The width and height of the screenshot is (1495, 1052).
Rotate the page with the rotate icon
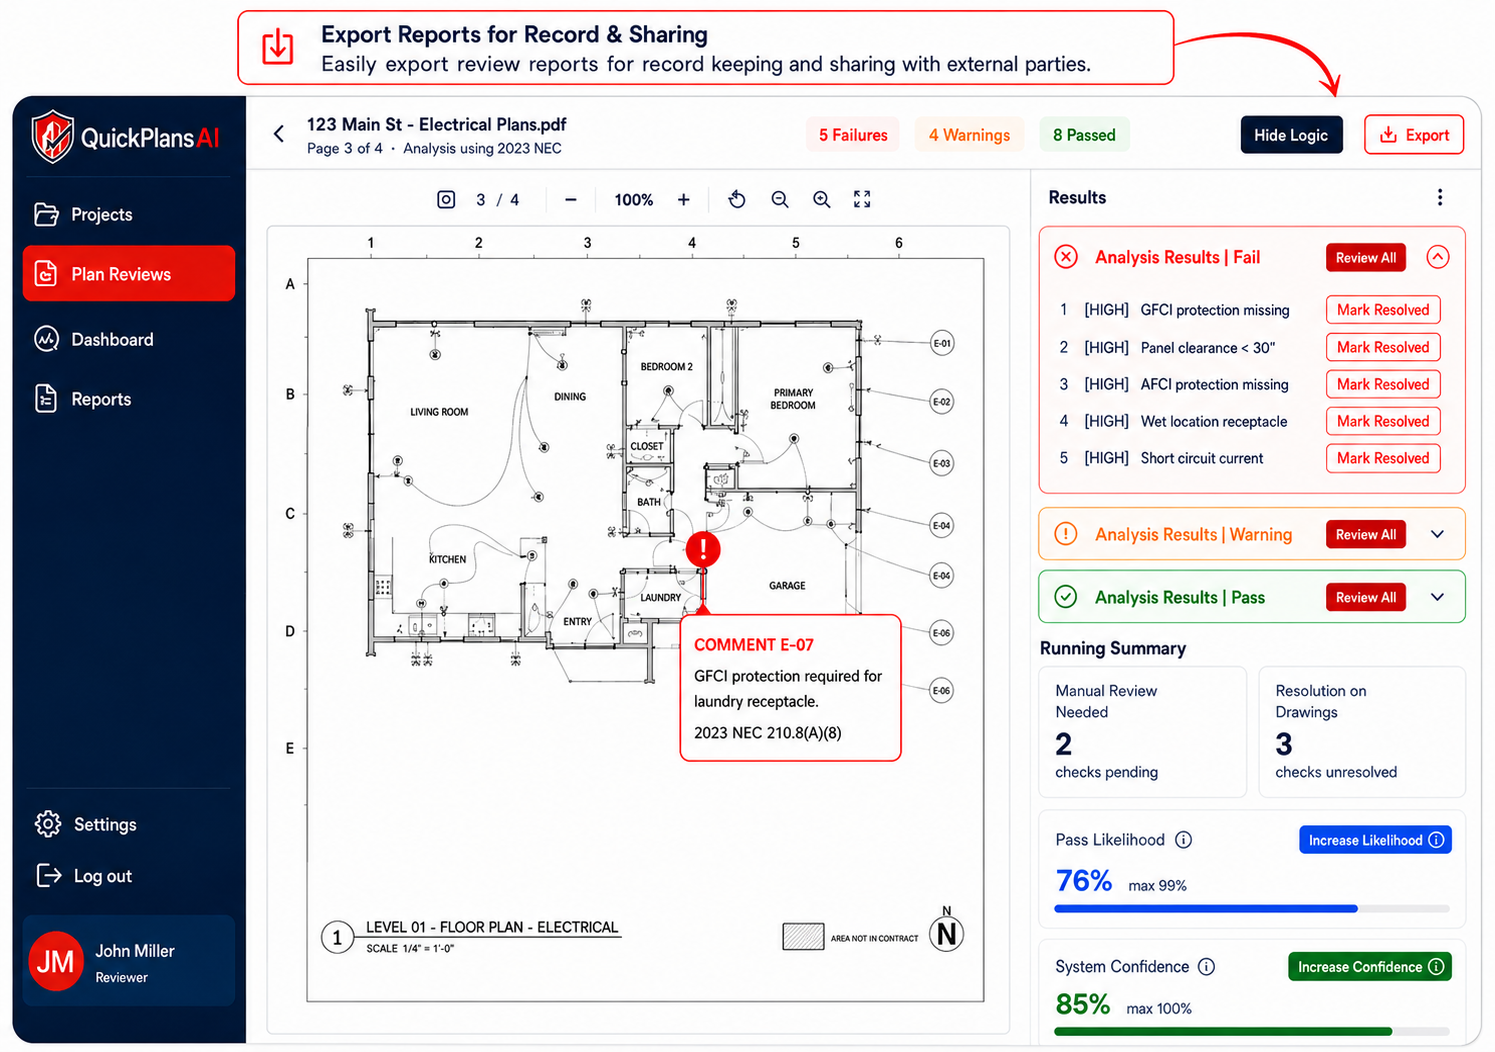coord(737,199)
